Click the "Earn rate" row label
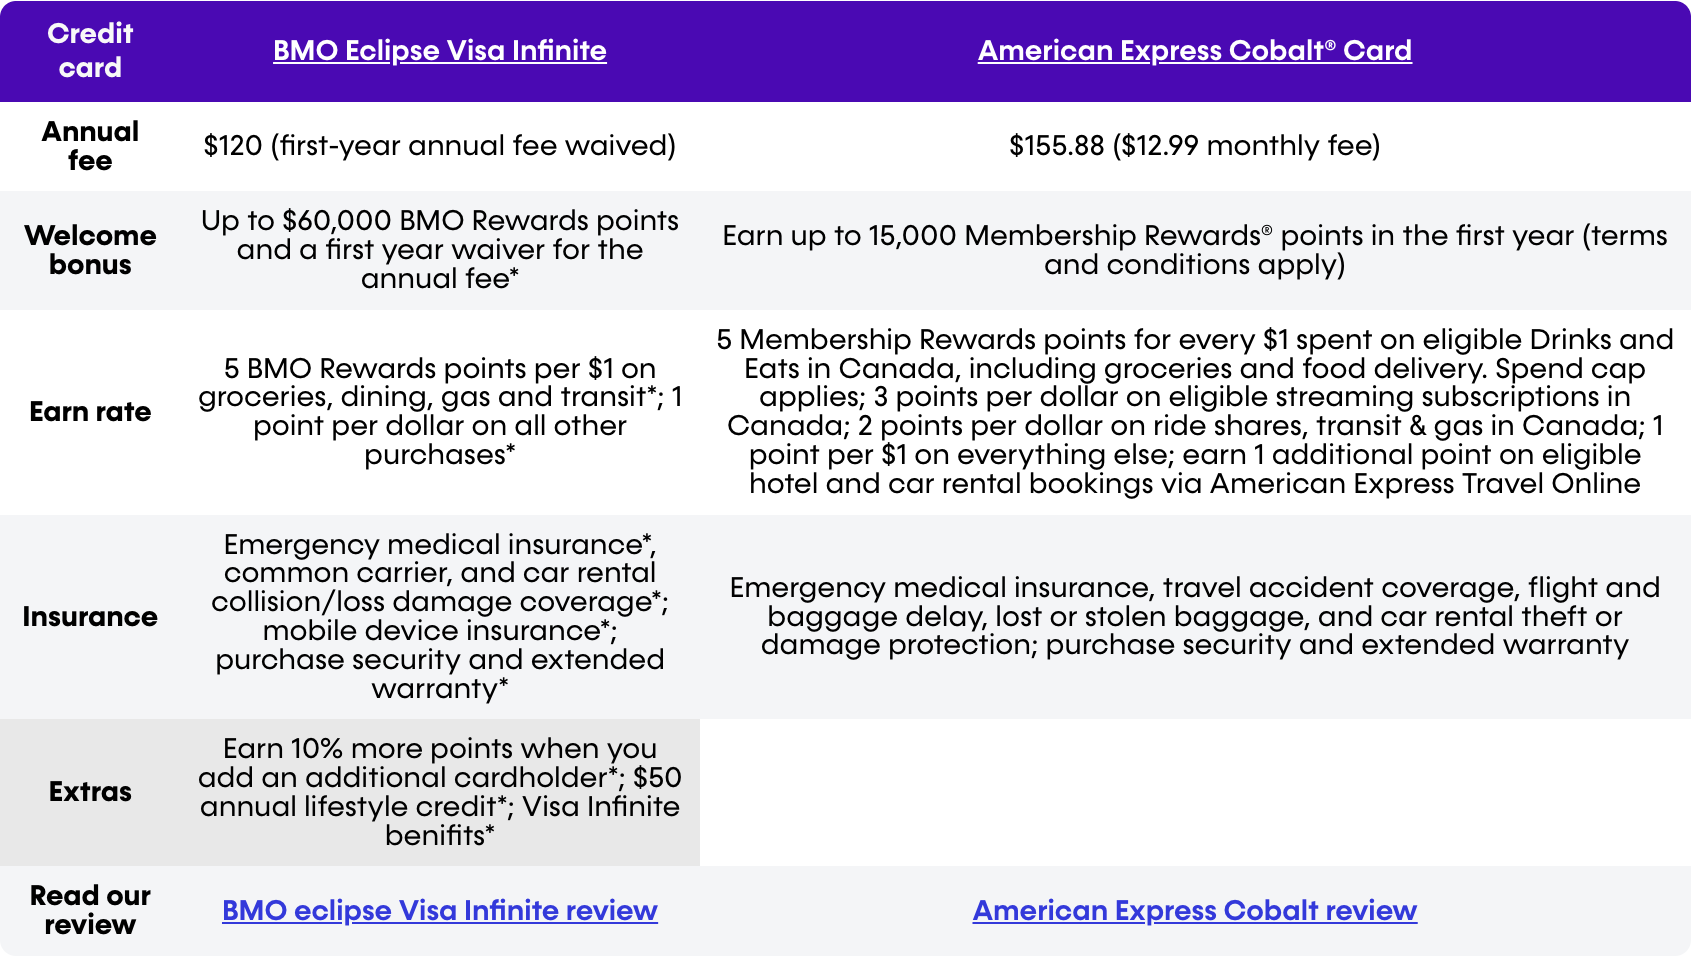This screenshot has height=960, width=1694. coord(90,412)
